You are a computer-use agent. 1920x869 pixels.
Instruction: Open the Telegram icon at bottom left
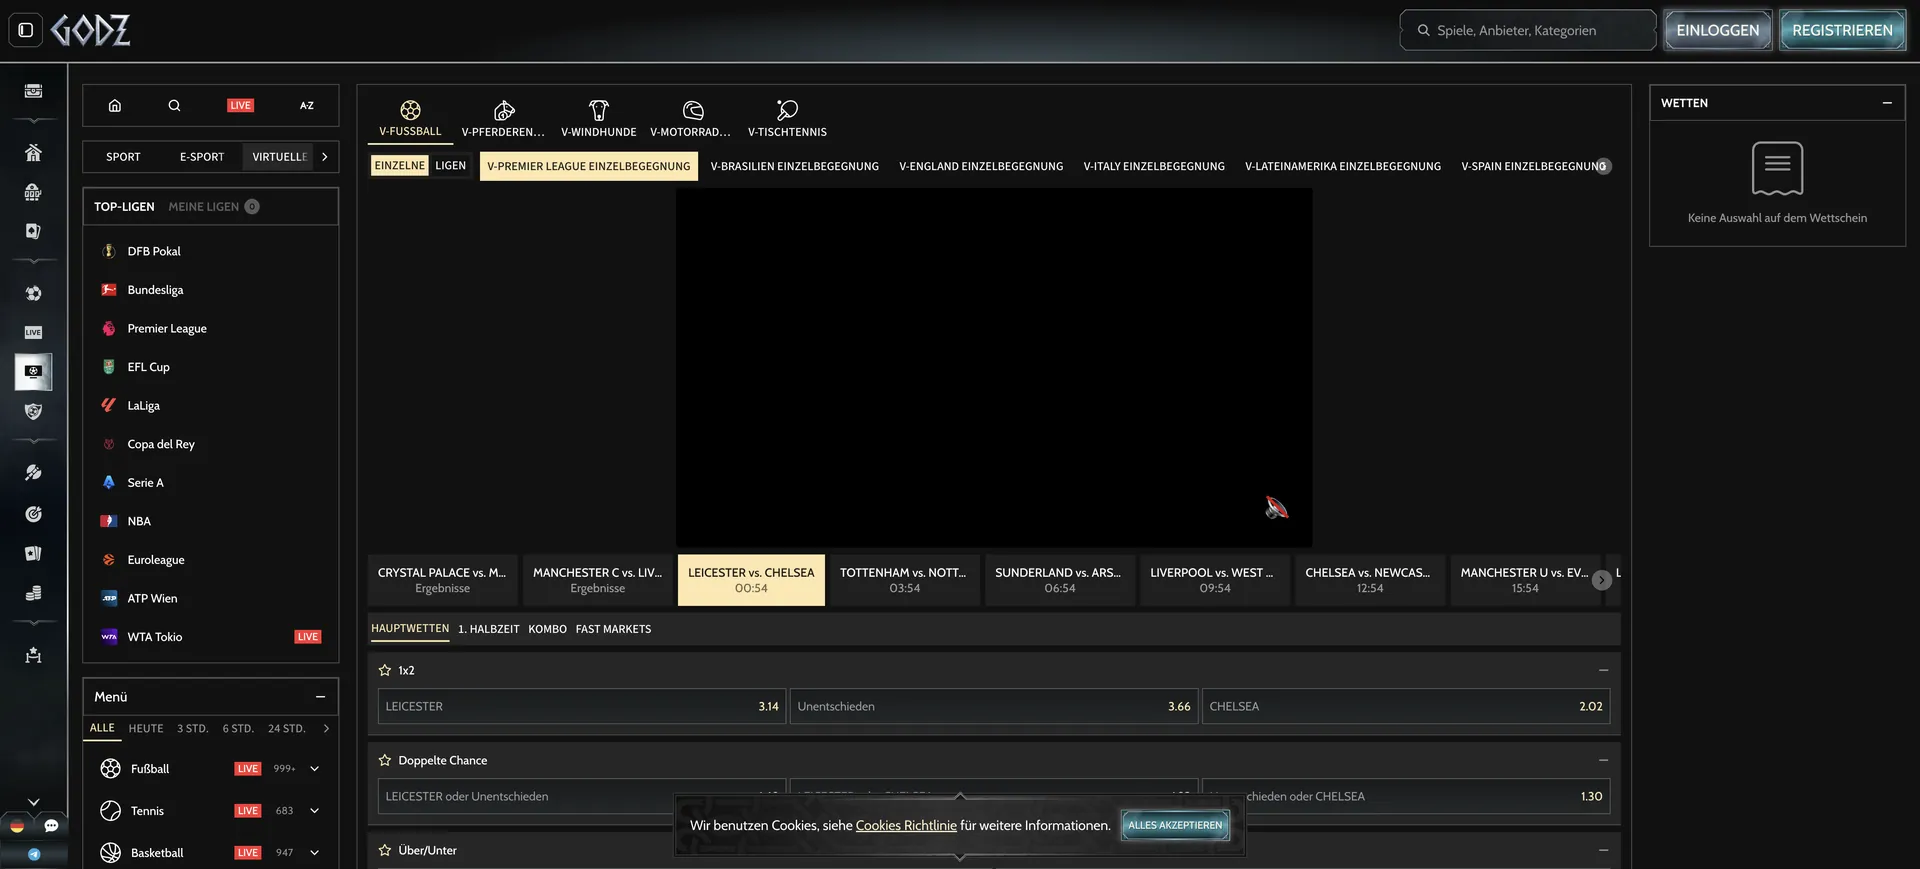click(34, 854)
